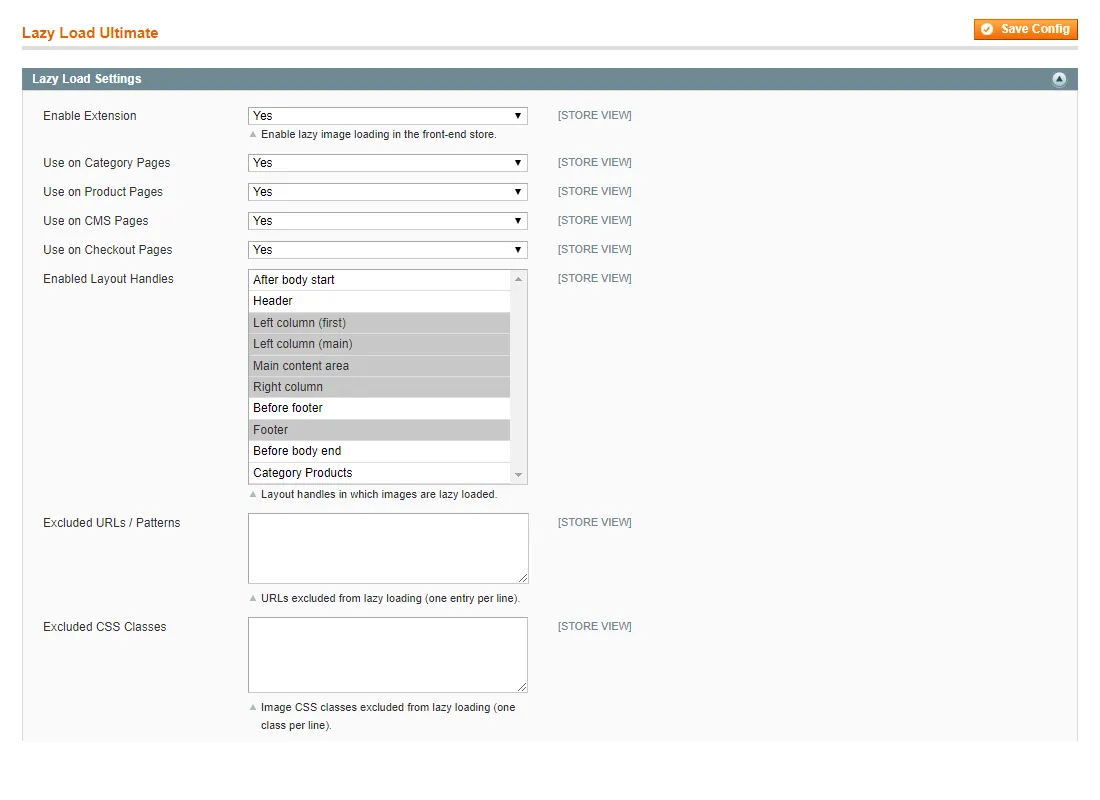This screenshot has height=800, width=1100.
Task: Open the Use on Checkout Pages dropdown
Action: pos(387,250)
